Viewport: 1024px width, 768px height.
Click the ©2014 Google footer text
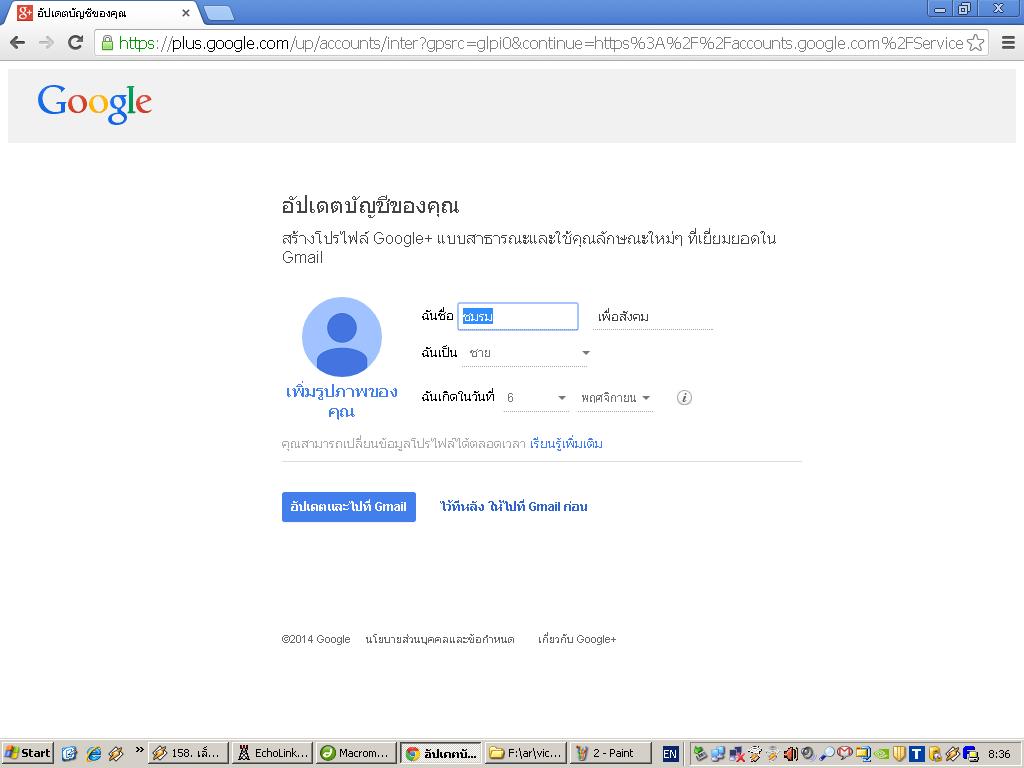pyautogui.click(x=315, y=639)
